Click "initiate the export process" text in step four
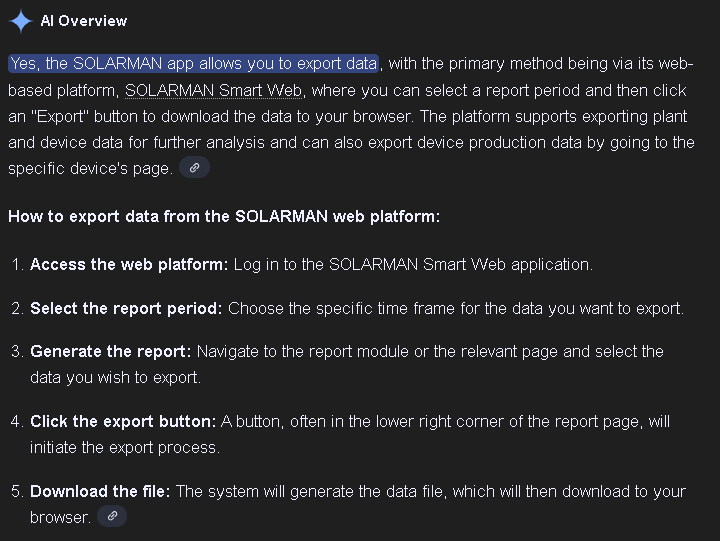 pos(124,447)
